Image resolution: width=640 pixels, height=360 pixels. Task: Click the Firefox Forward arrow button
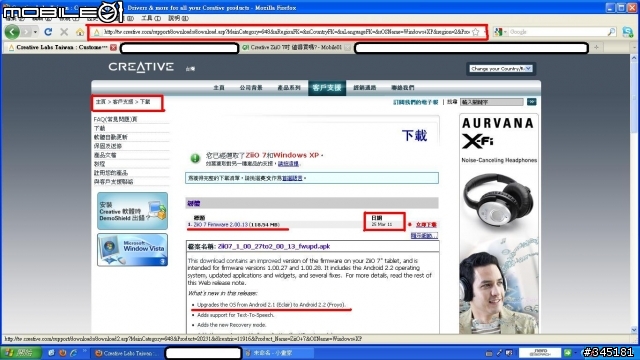pyautogui.click(x=27, y=32)
